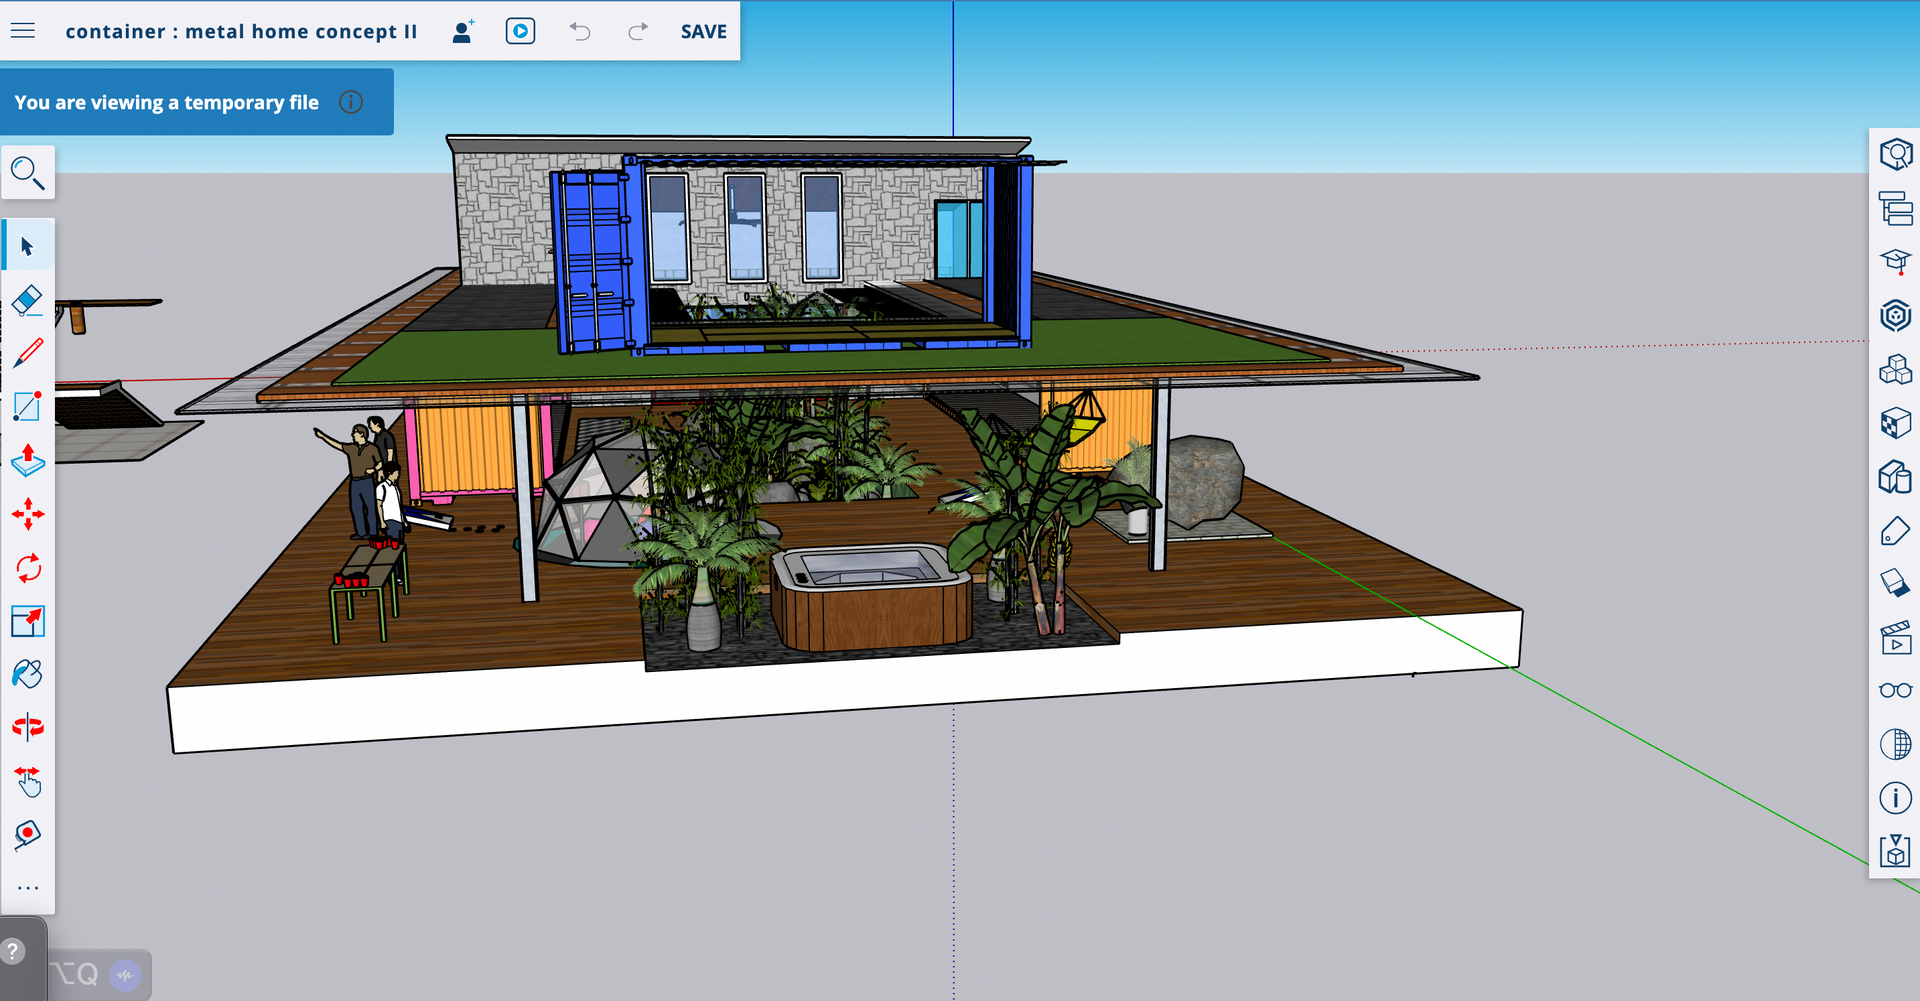This screenshot has width=1920, height=1001.
Task: Open the Instructor panel
Action: 1895,261
